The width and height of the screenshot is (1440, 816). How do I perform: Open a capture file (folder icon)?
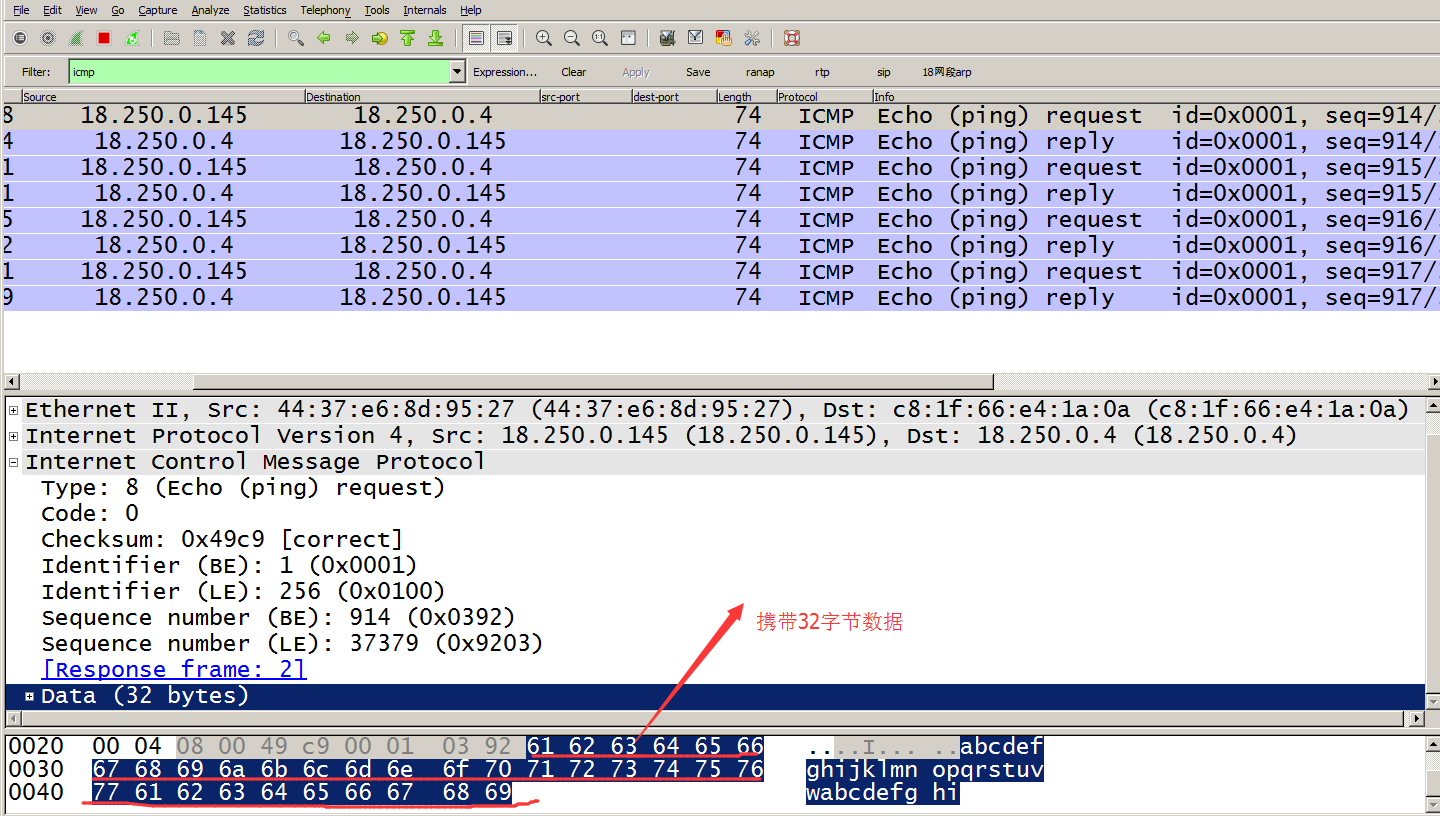coord(172,38)
